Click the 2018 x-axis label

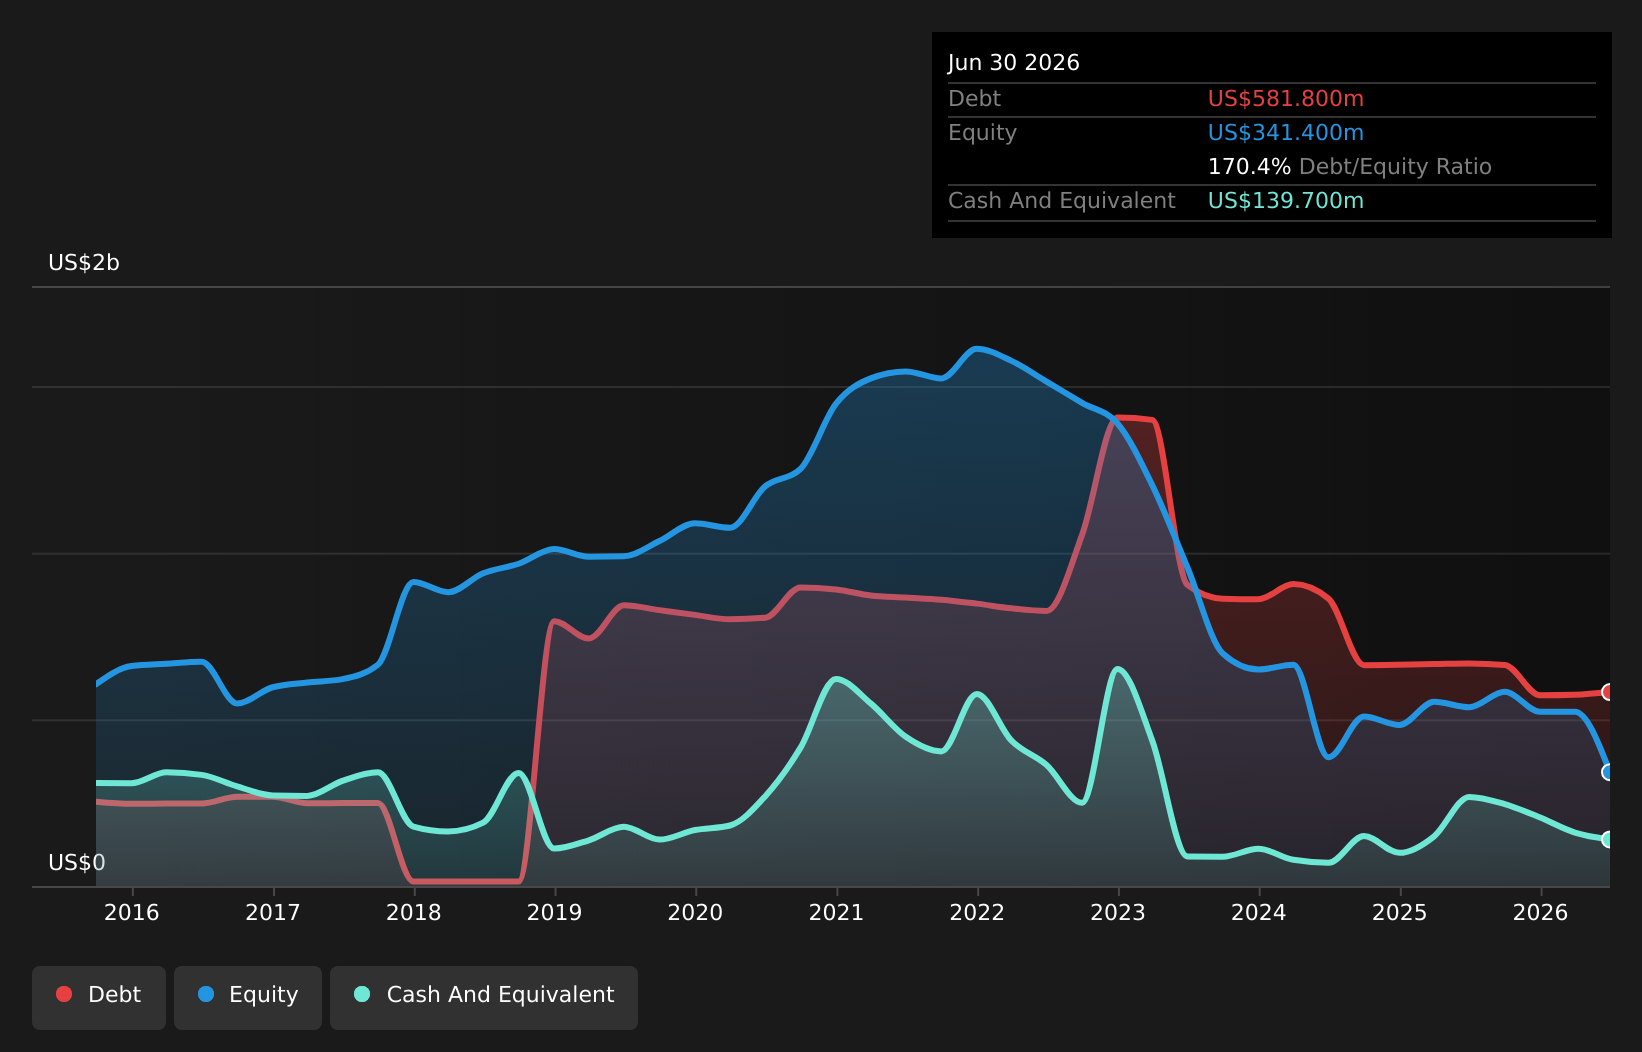click(x=414, y=912)
